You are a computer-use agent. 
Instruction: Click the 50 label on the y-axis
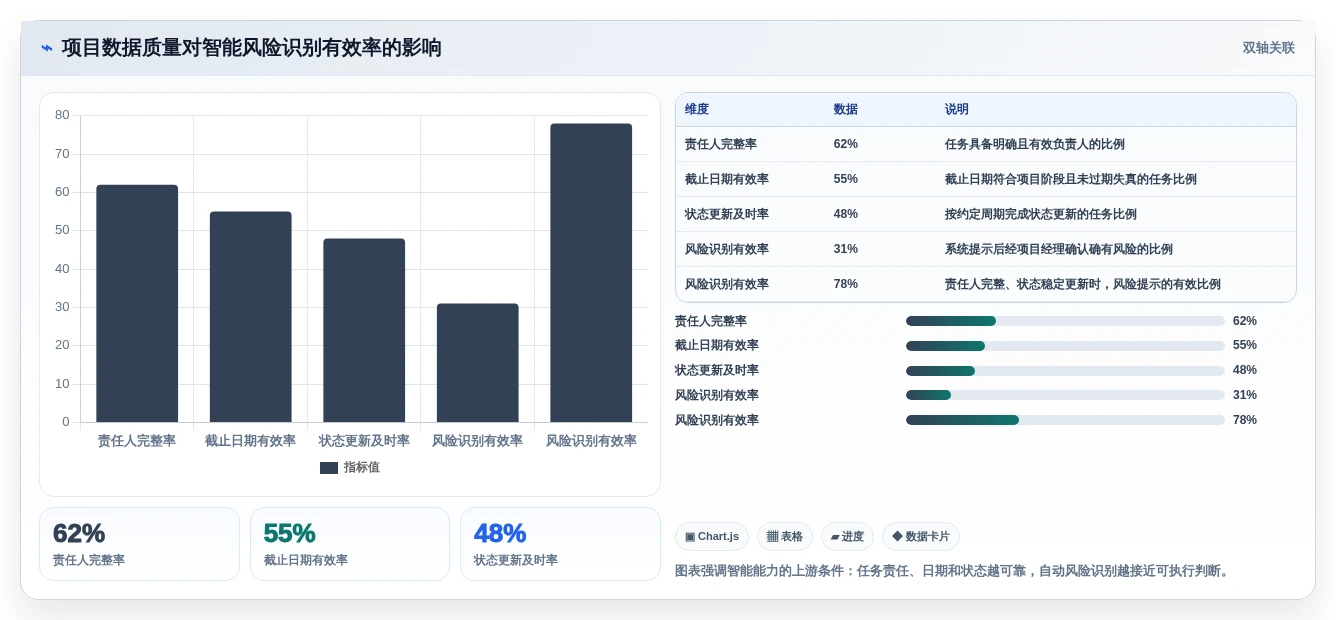click(x=62, y=230)
